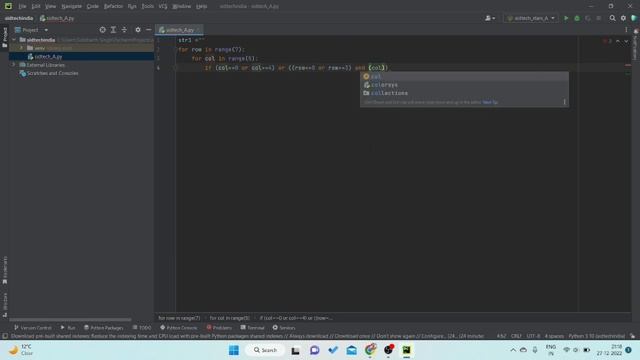Click Next Tip link in completion popup
640x360 pixels.
click(x=490, y=102)
